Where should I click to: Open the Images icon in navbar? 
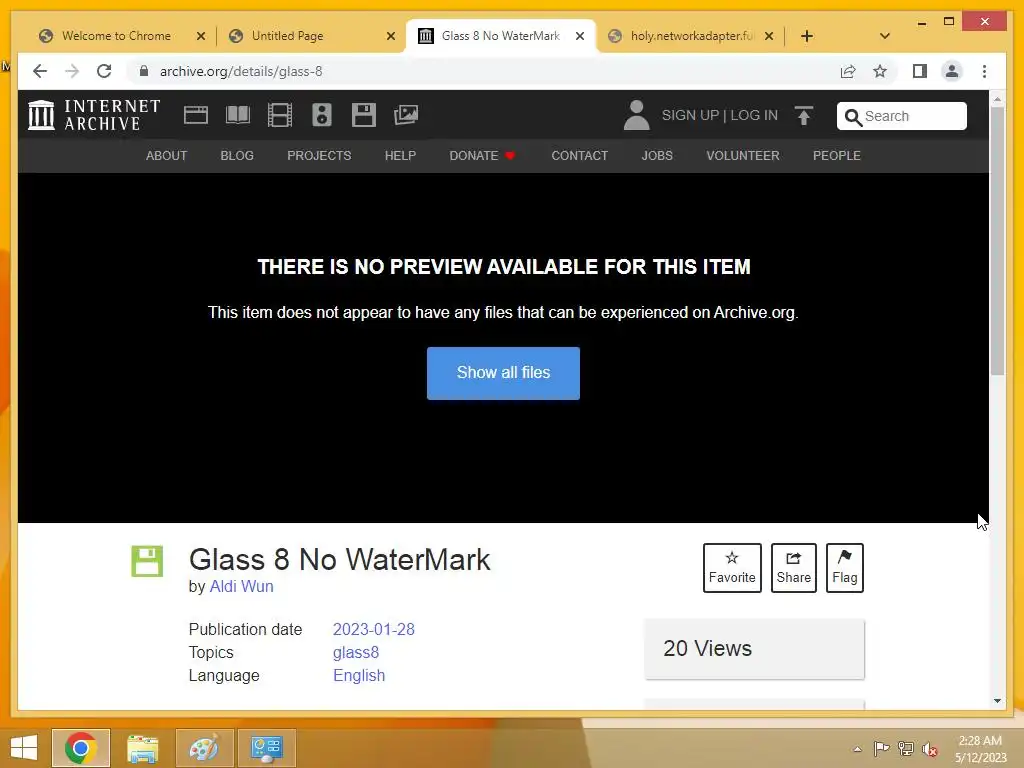pos(406,115)
